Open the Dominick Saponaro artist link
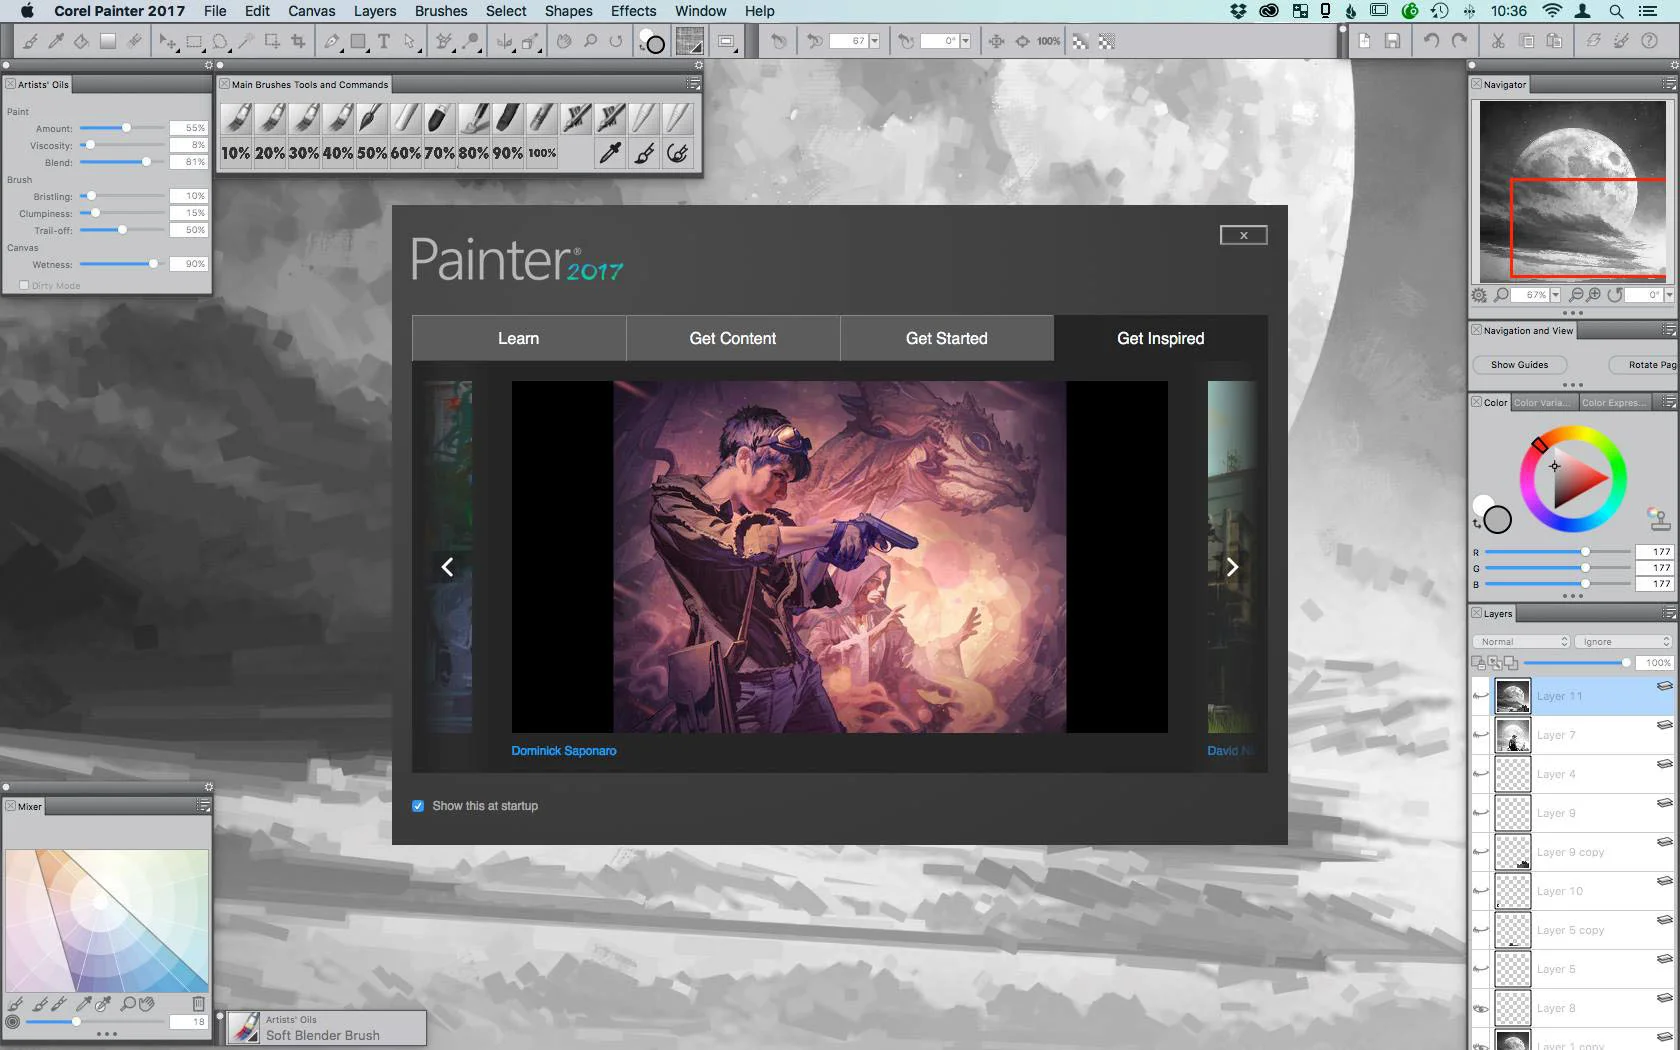 tap(564, 751)
